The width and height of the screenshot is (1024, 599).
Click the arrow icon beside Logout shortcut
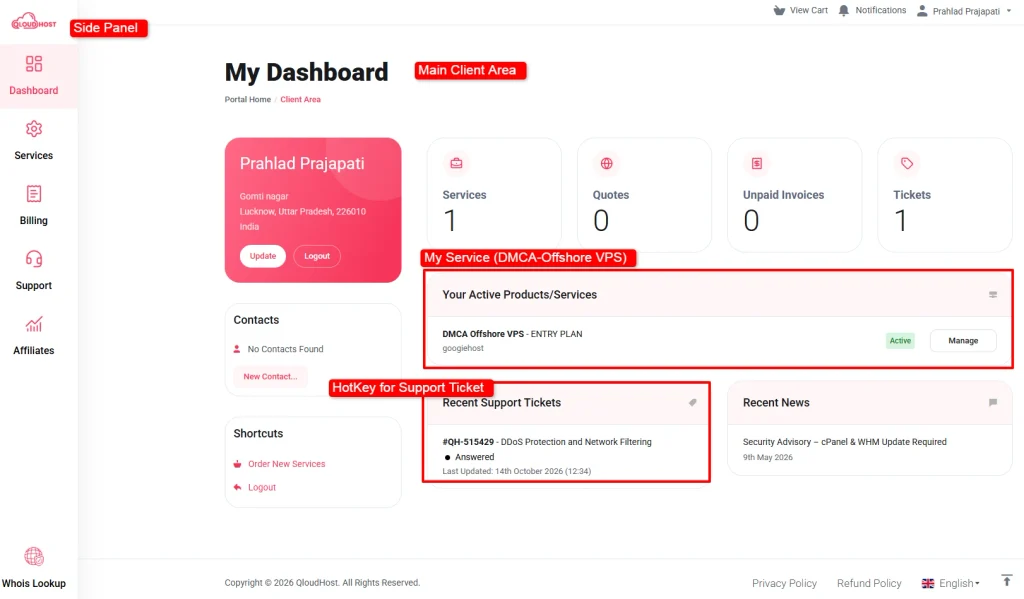[x=238, y=487]
